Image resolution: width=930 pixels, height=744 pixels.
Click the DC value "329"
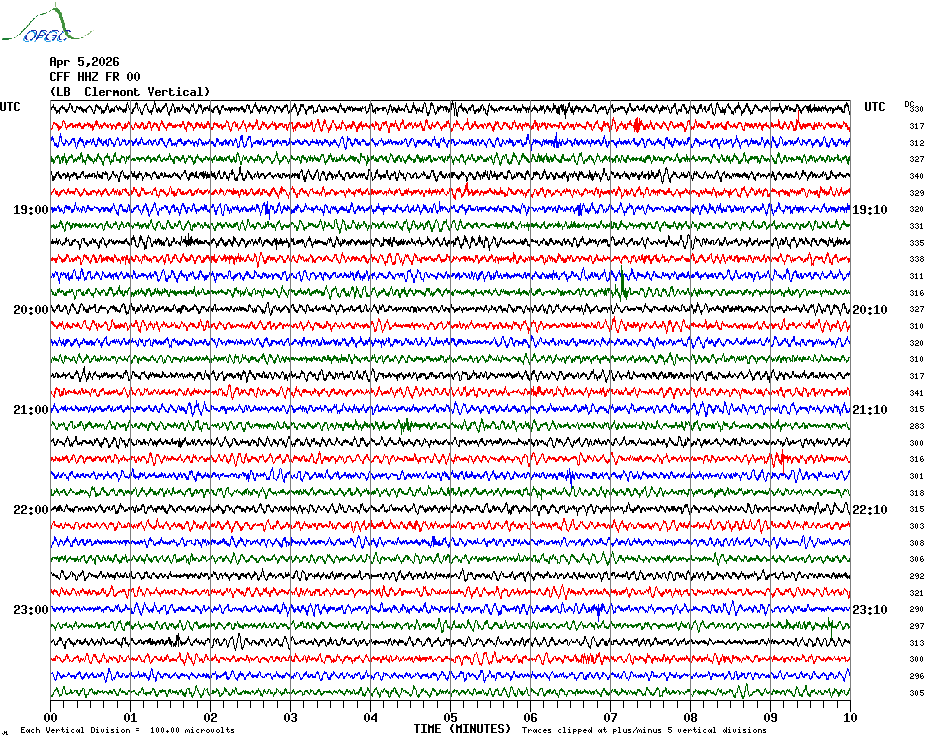click(917, 193)
